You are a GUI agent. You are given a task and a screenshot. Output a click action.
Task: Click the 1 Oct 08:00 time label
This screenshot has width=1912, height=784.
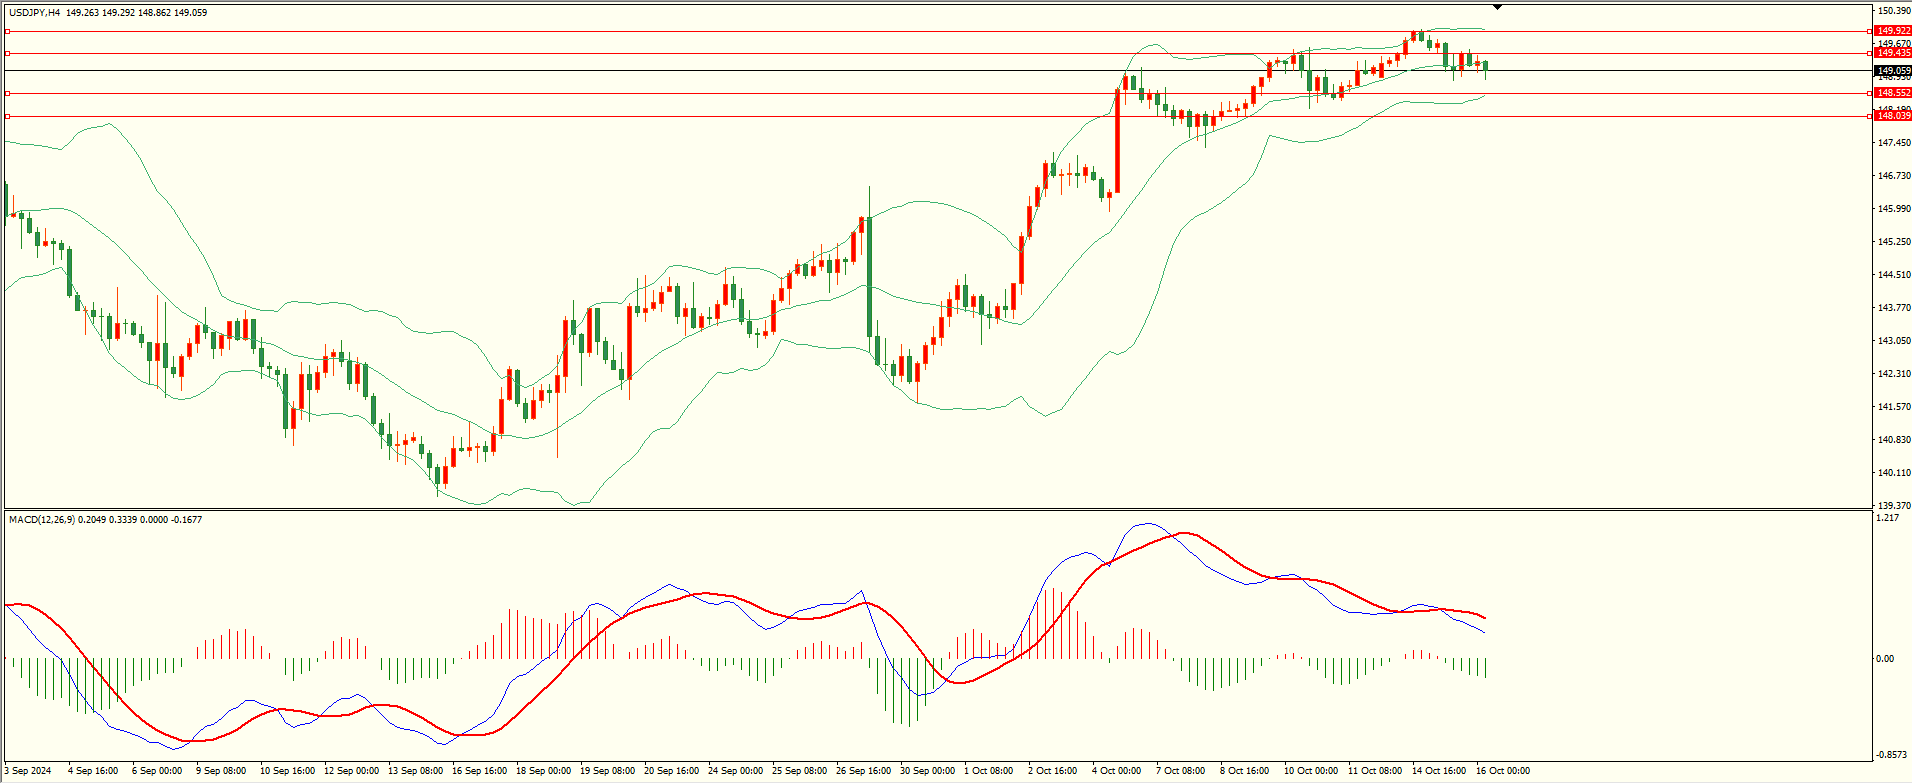tap(988, 771)
